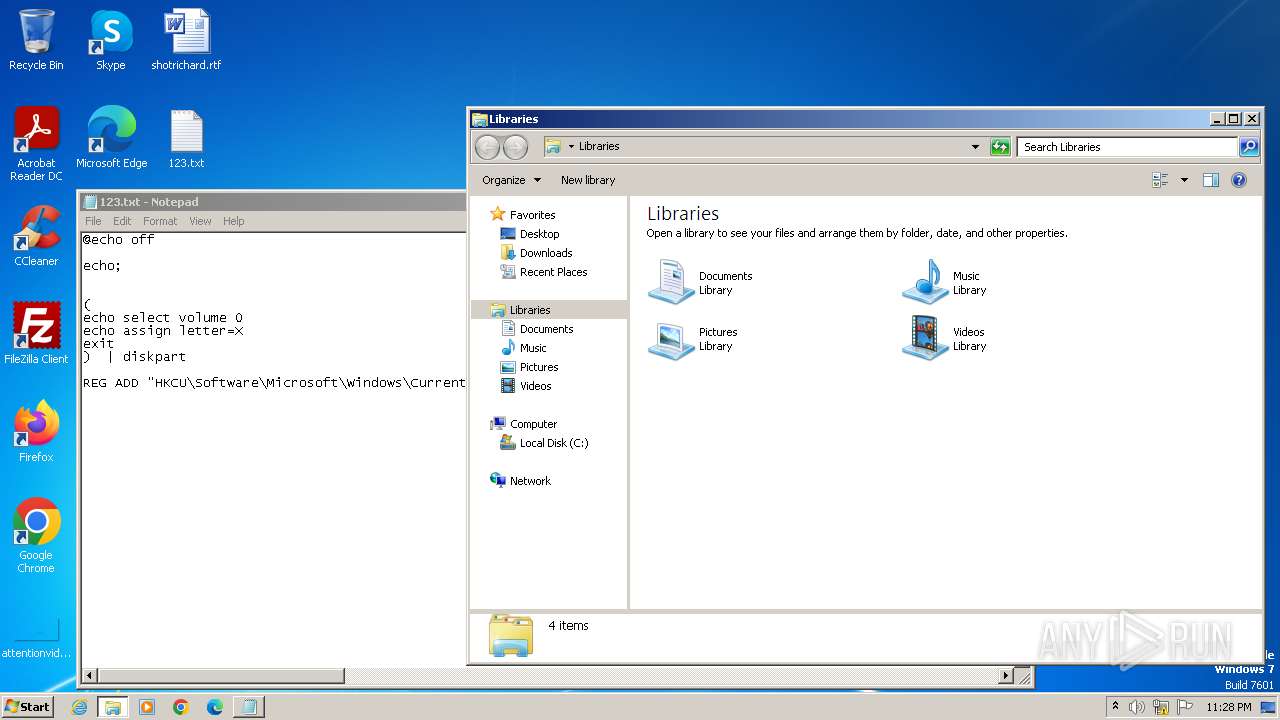
Task: Switch to Notepad via taskbar button
Action: tap(248, 707)
